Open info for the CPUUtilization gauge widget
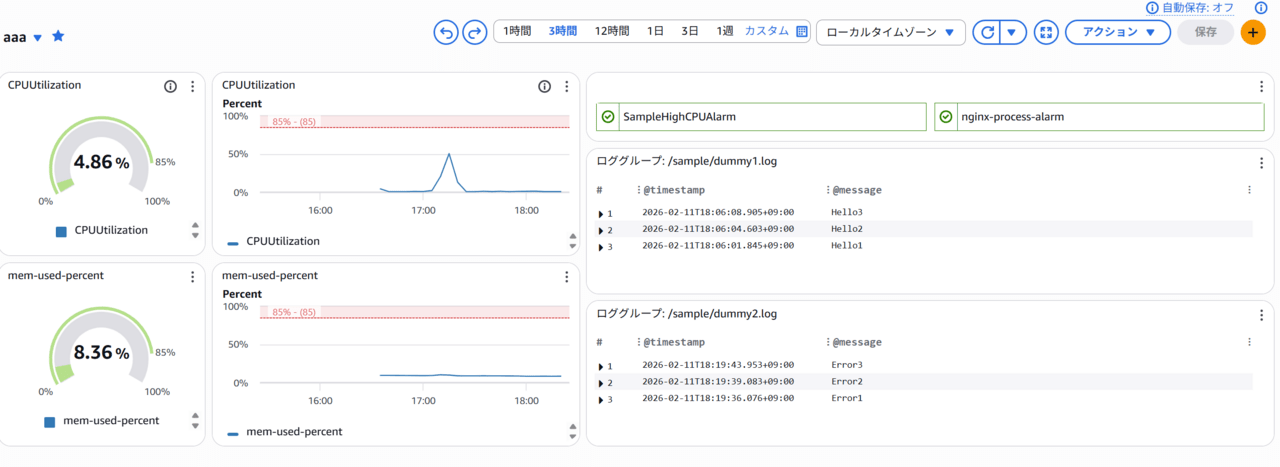The height and width of the screenshot is (467, 1280). pos(171,87)
